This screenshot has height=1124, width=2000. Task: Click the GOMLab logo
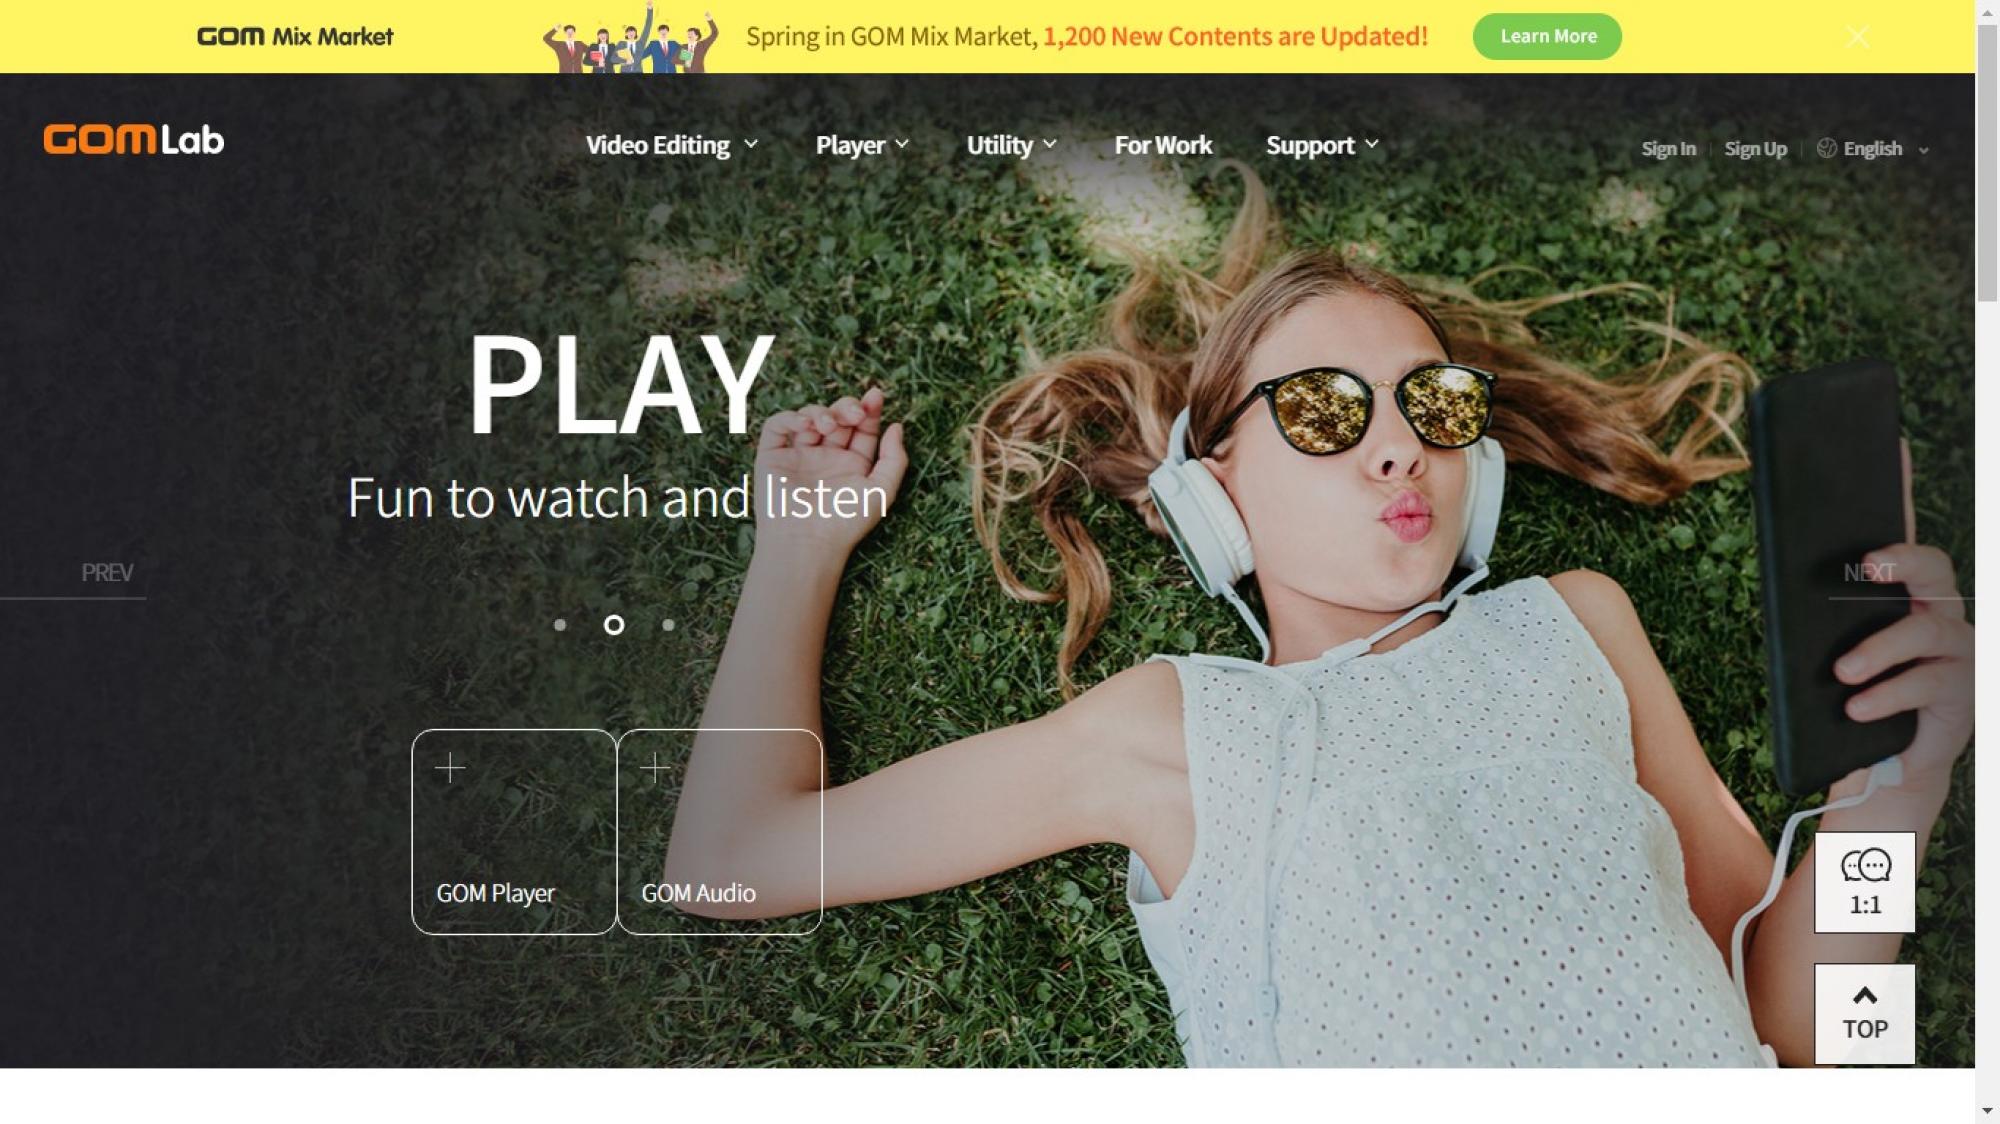[134, 139]
